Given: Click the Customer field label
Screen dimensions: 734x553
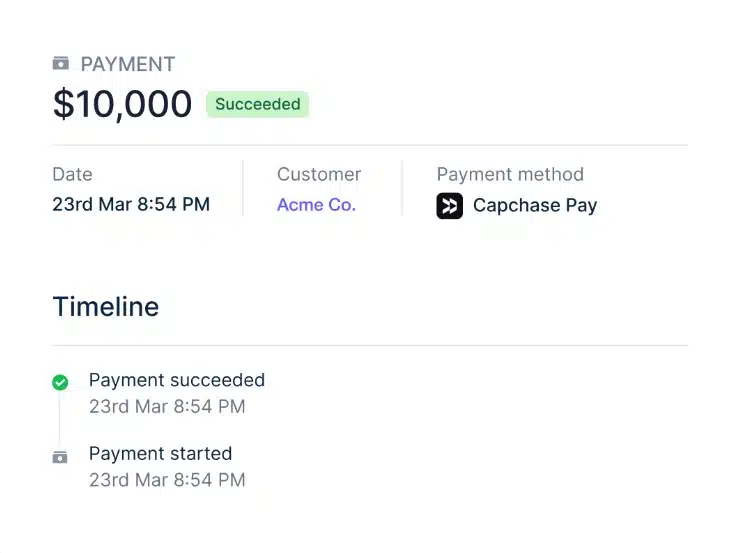Looking at the screenshot, I should tap(319, 174).
